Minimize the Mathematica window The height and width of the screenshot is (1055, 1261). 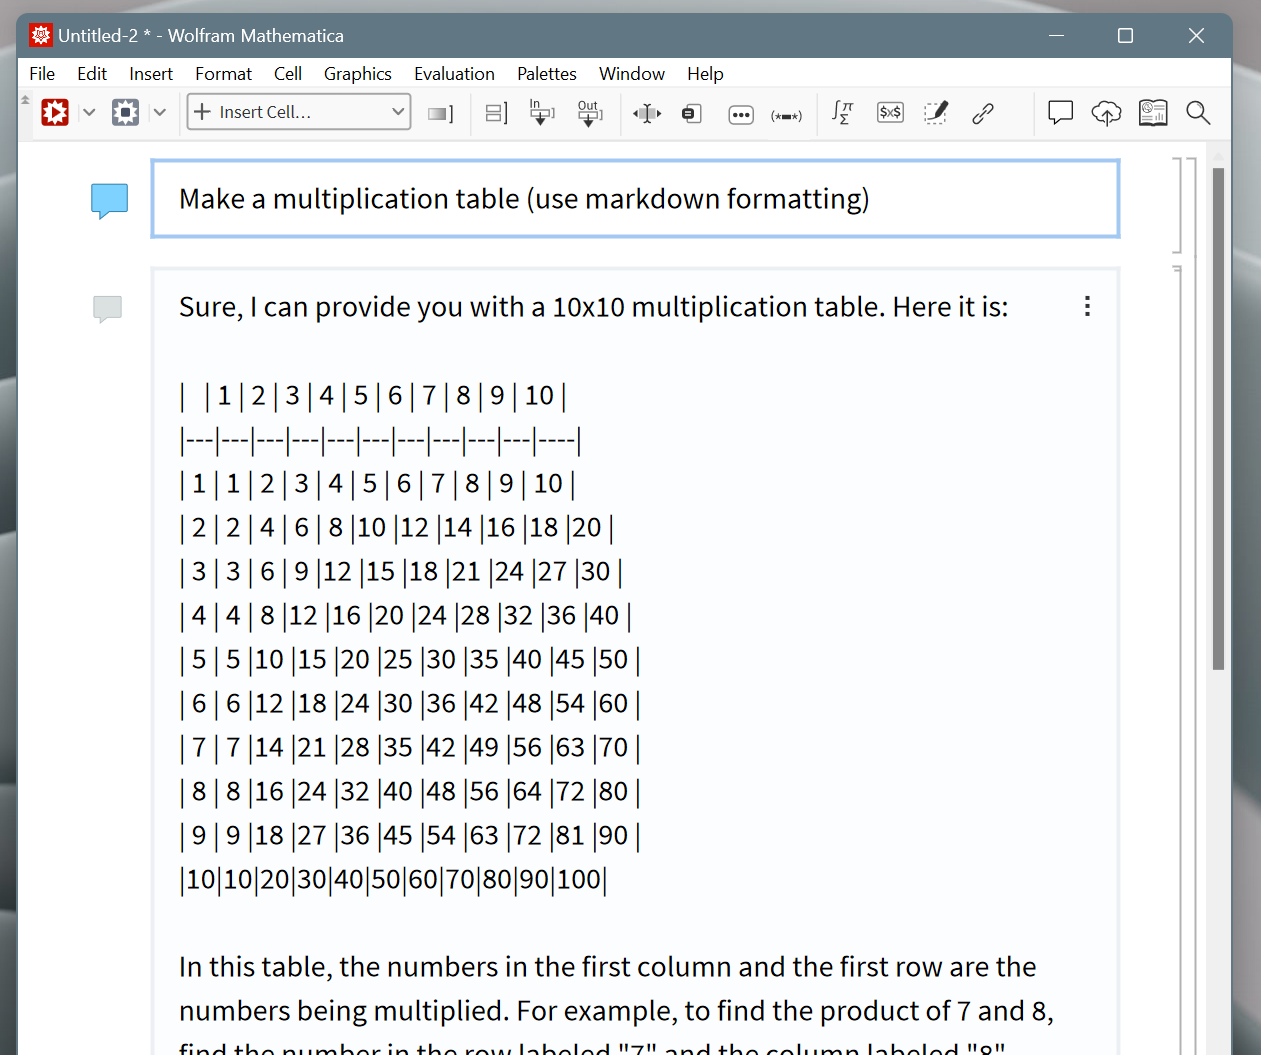1056,36
